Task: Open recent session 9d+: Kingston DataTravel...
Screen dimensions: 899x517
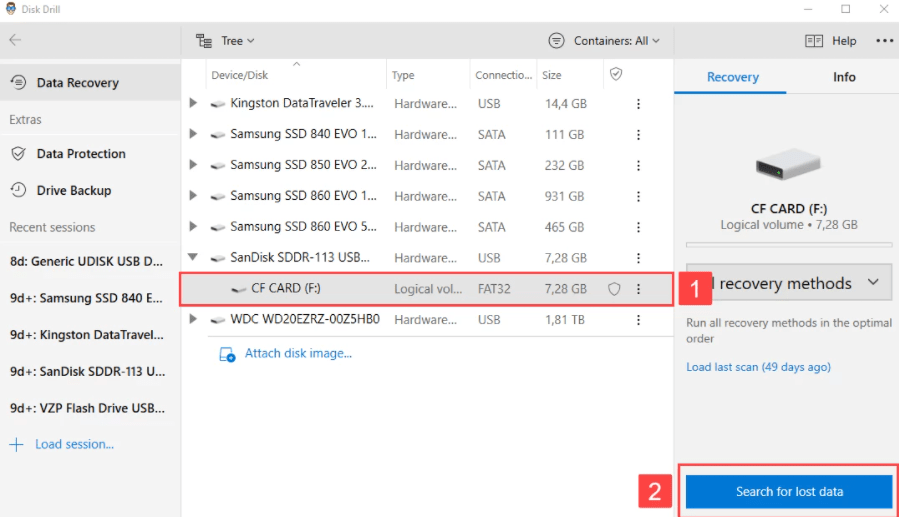Action: [87, 335]
